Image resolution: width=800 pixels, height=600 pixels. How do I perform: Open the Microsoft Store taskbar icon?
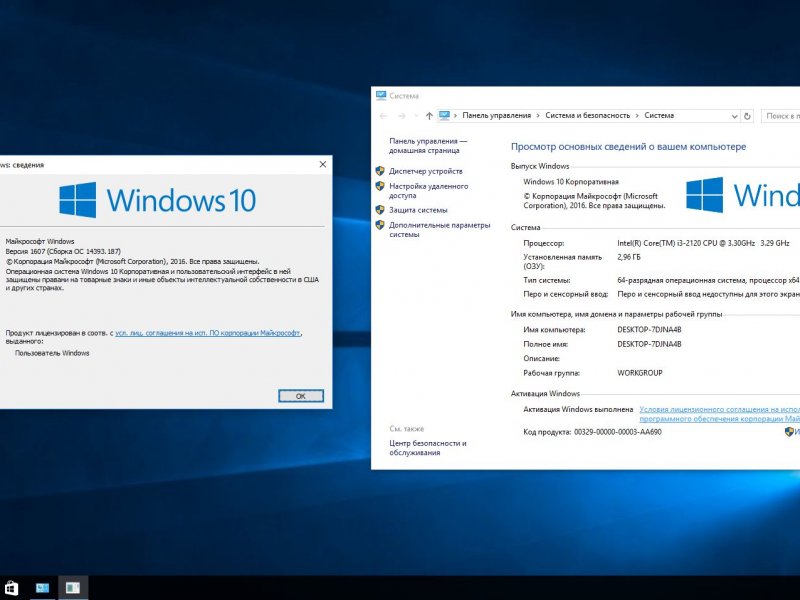(11, 588)
